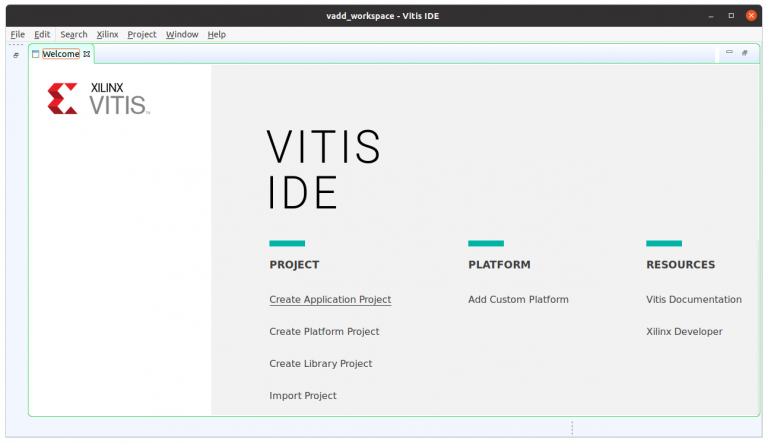Open the Project menu
This screenshot has height=443, width=768.
[142, 34]
